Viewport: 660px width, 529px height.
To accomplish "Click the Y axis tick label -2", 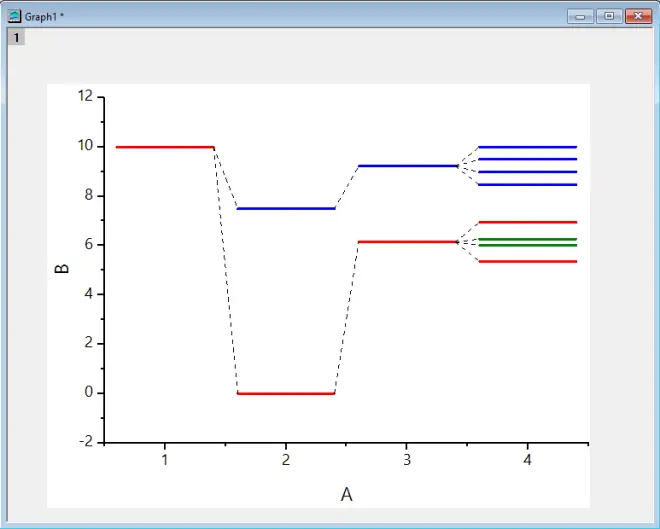I will 86,441.
